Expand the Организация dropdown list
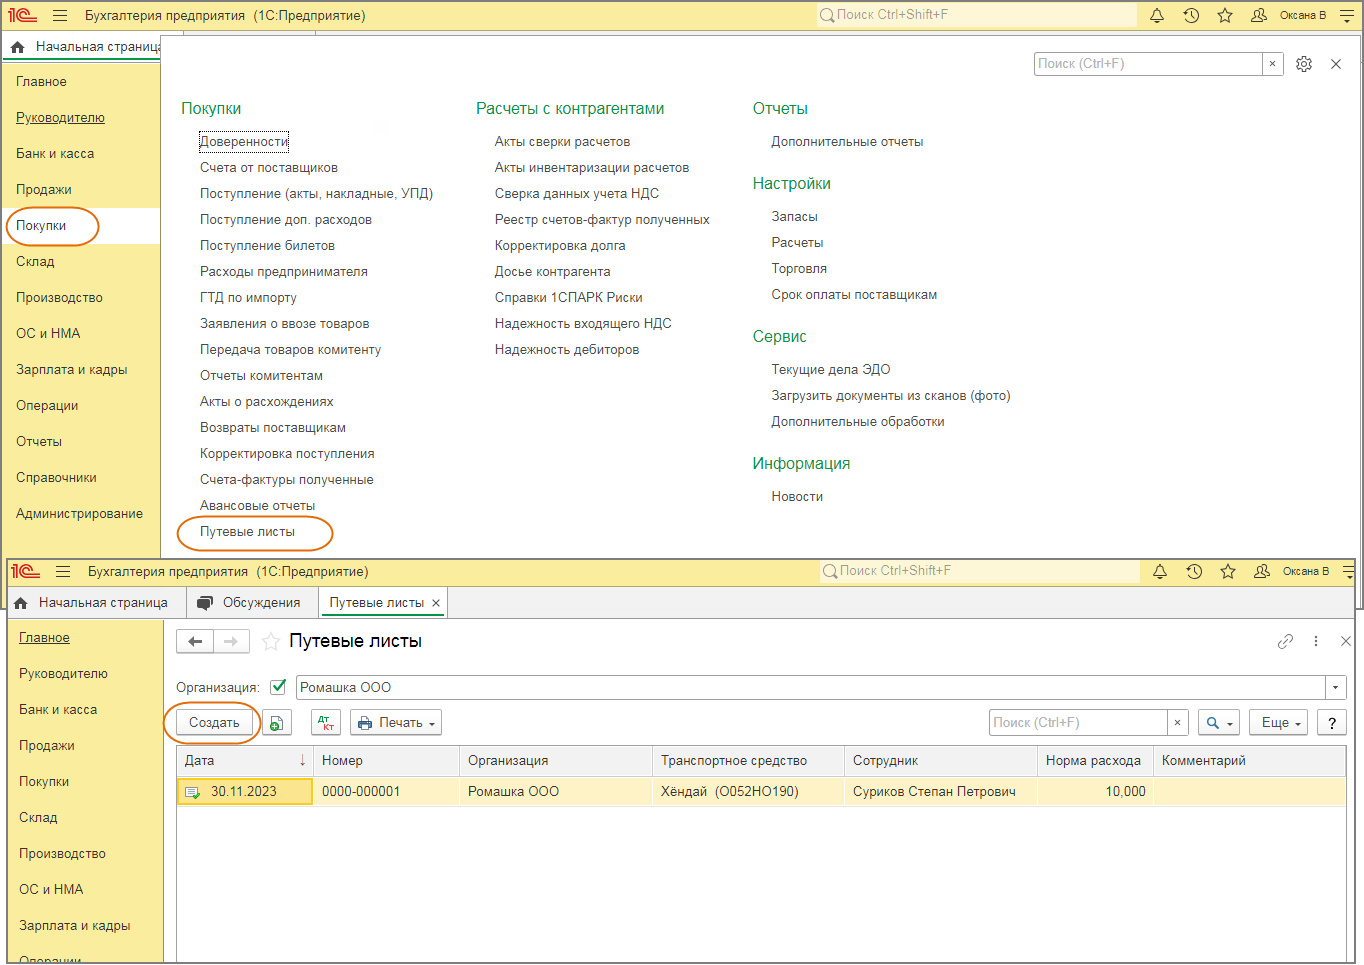Screen dimensions: 1364x965 pyautogui.click(x=1335, y=688)
